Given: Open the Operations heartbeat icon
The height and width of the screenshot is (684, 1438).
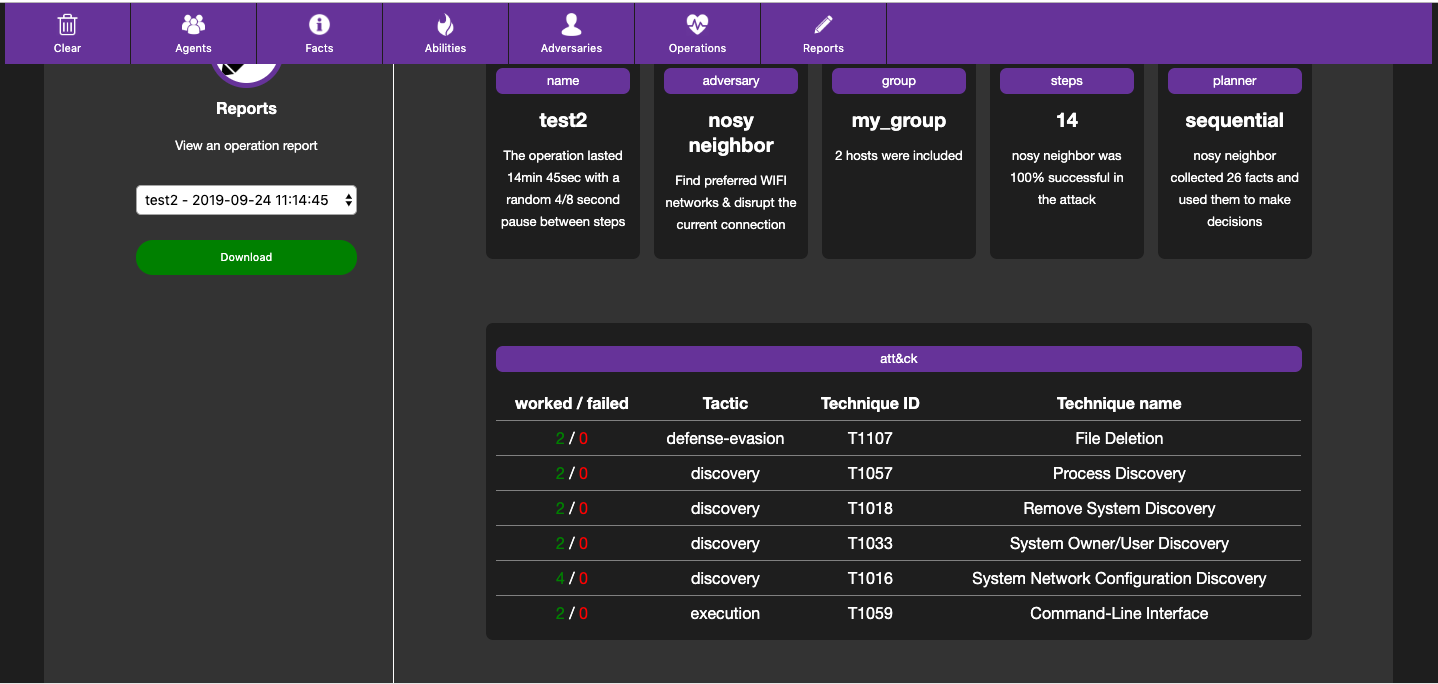Looking at the screenshot, I should coord(697,25).
